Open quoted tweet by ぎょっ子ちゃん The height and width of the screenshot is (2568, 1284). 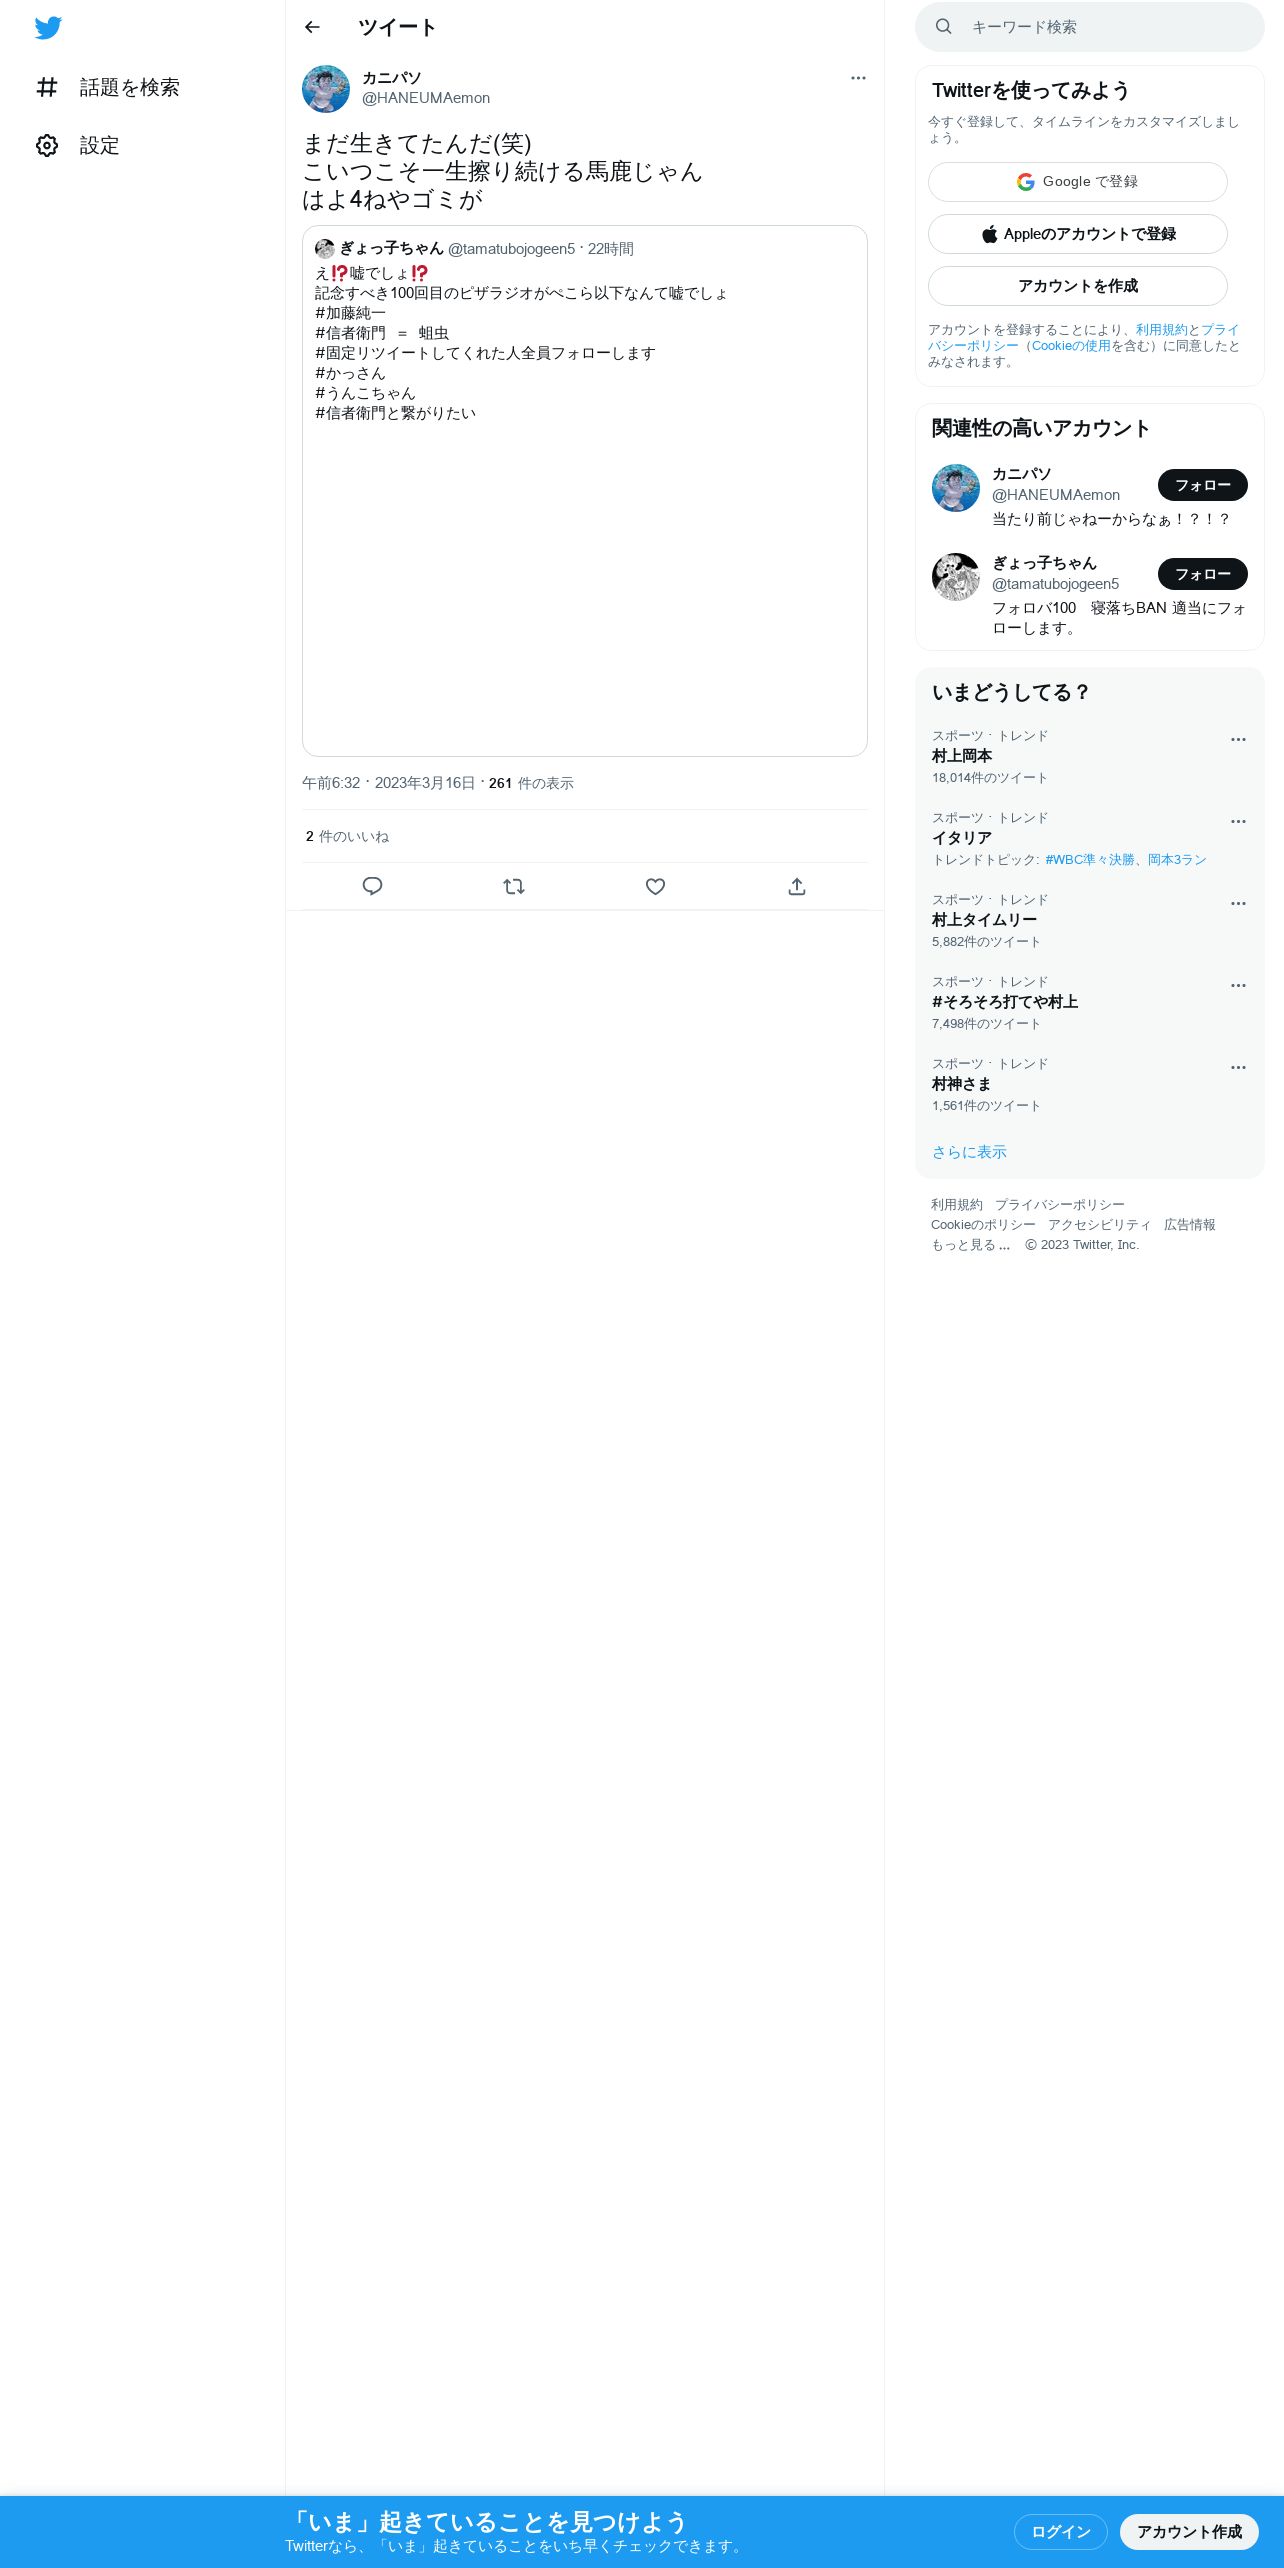(x=585, y=490)
